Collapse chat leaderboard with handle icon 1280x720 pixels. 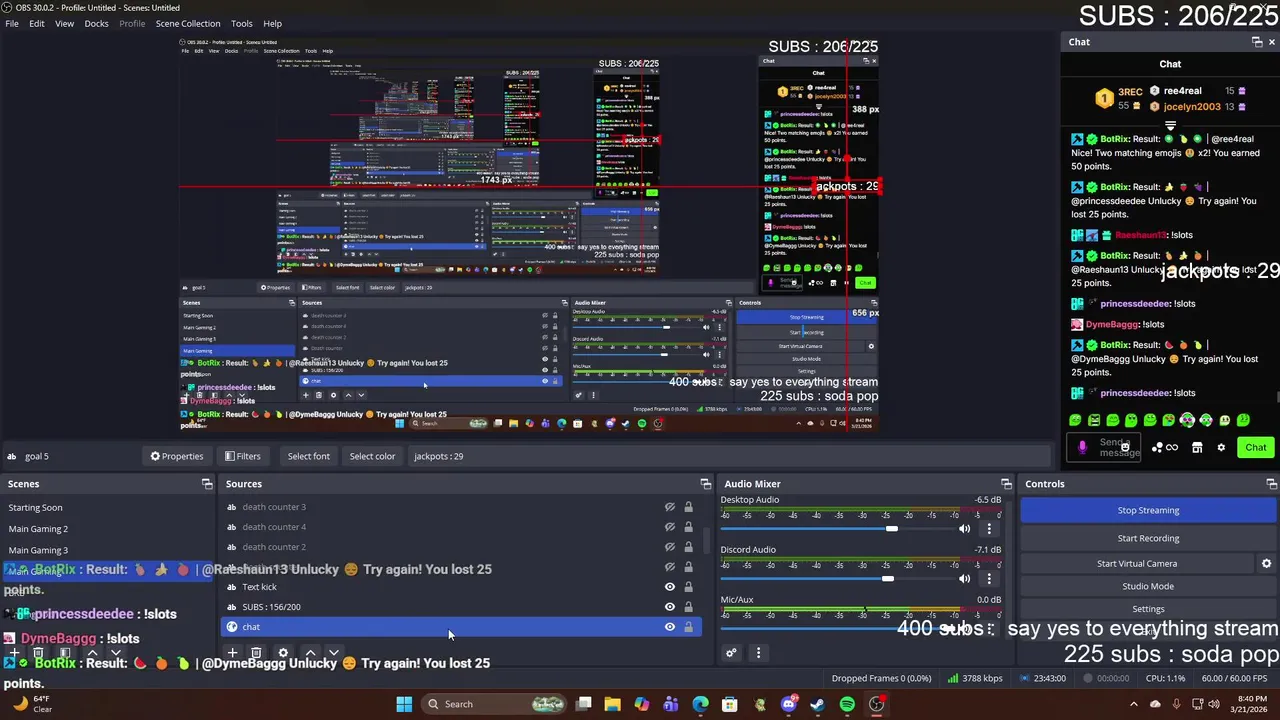1170,126
